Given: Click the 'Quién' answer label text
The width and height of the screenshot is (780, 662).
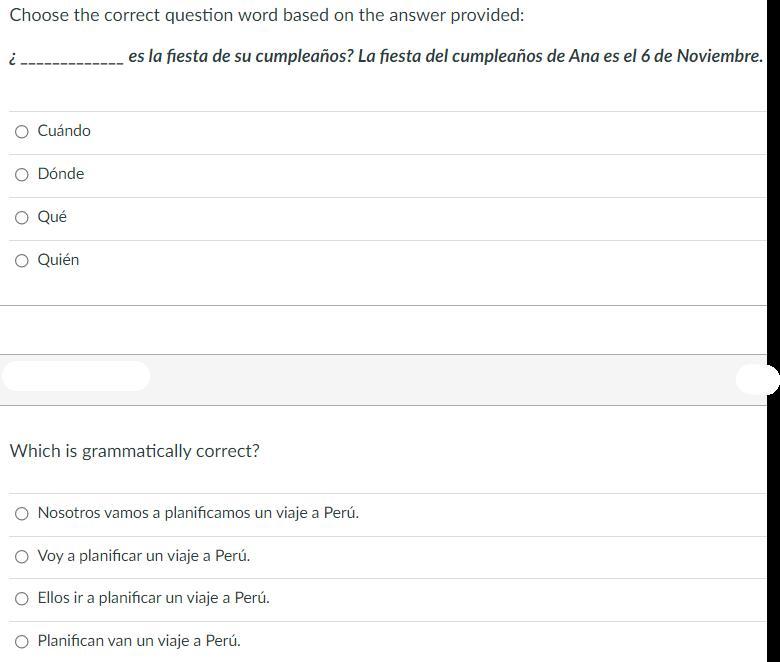Looking at the screenshot, I should (58, 260).
